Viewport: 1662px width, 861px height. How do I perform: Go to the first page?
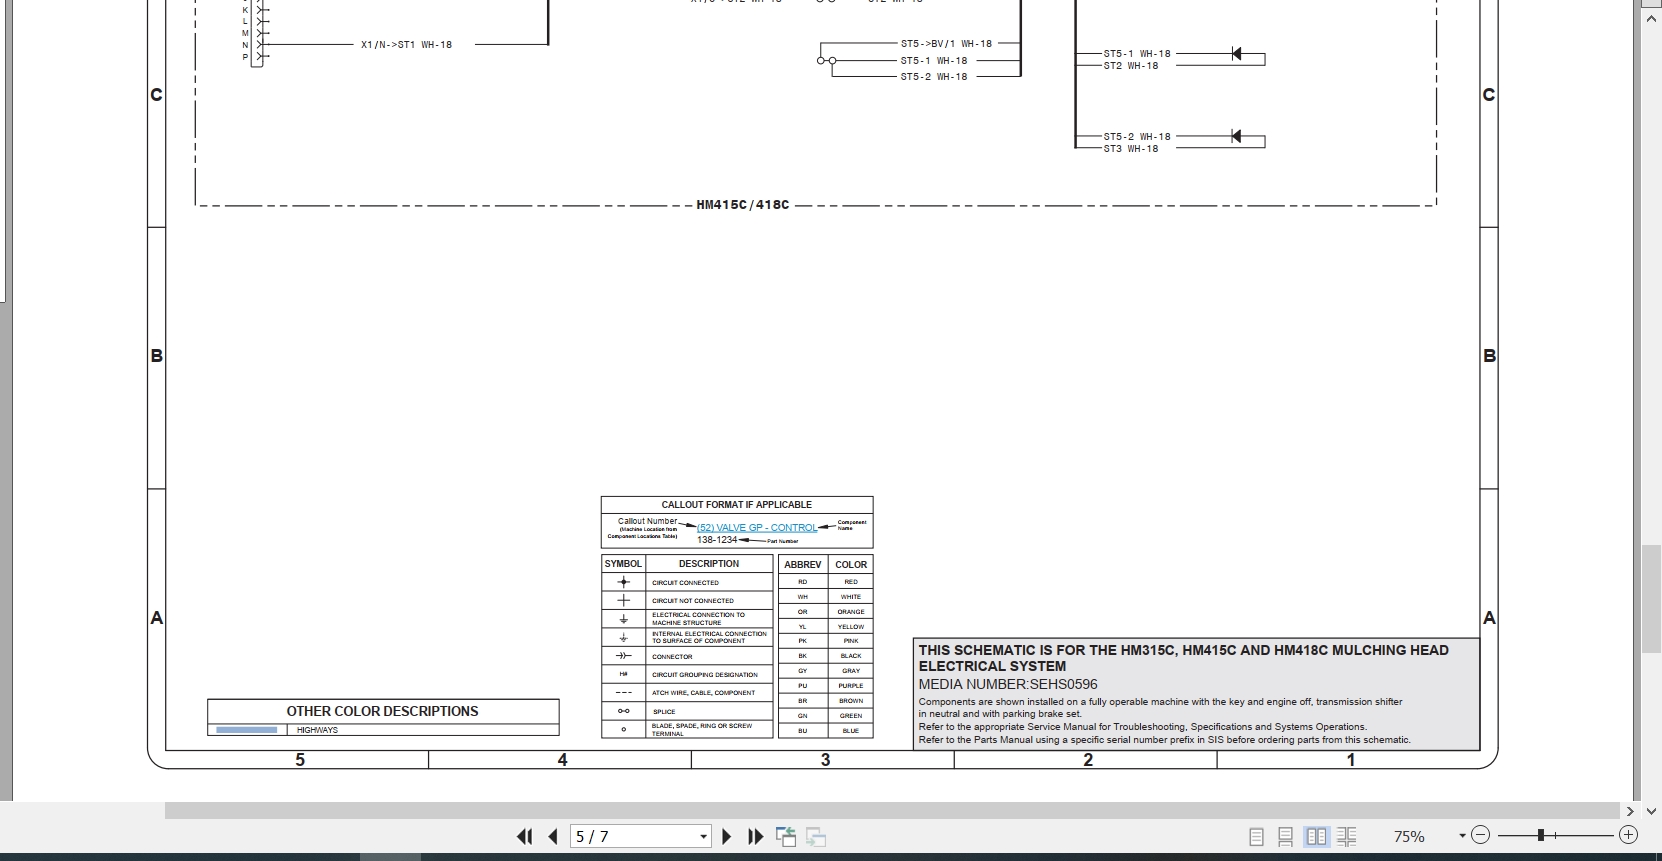pos(524,836)
